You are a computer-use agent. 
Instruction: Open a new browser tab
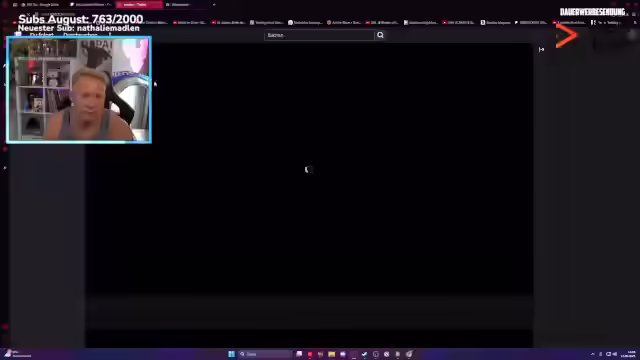(x=214, y=4)
